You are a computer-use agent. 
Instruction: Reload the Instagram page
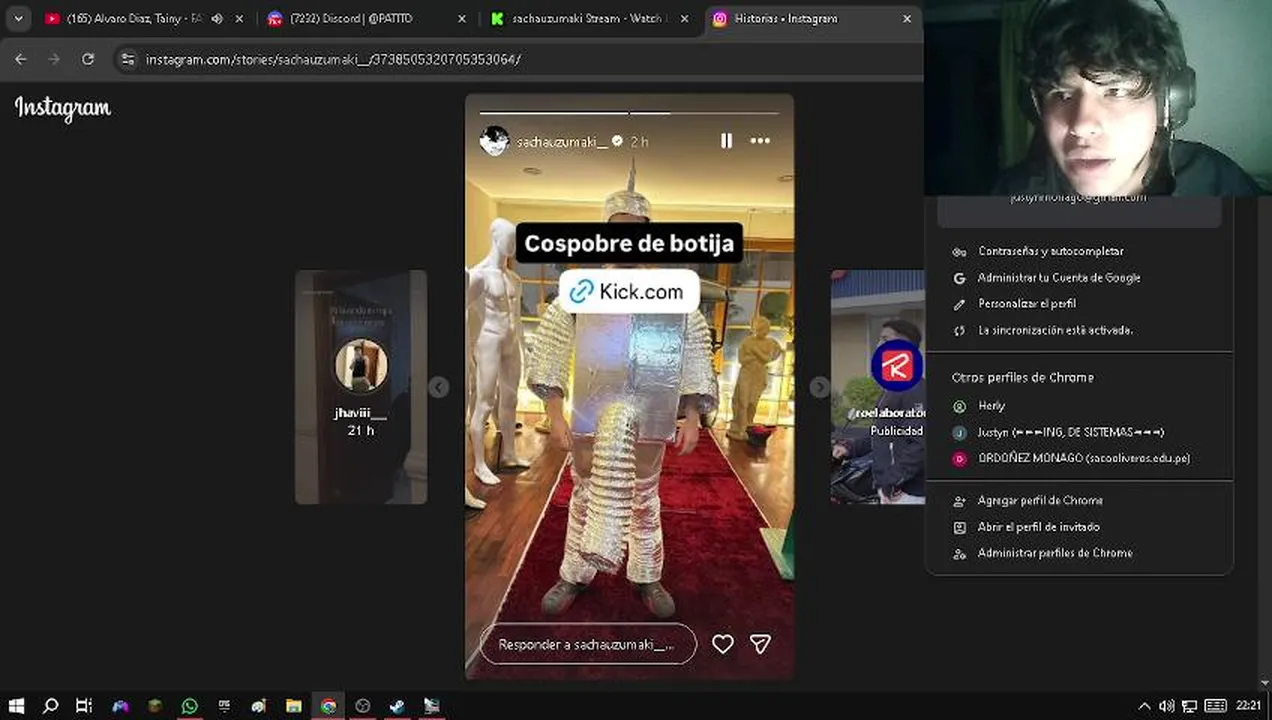coord(88,59)
